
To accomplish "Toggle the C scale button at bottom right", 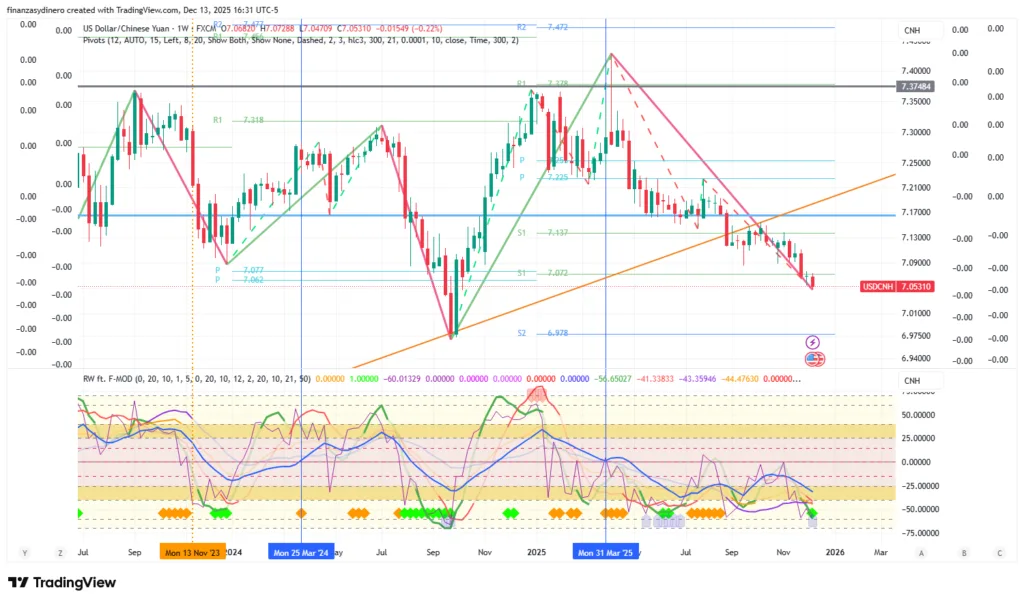I will (999, 552).
